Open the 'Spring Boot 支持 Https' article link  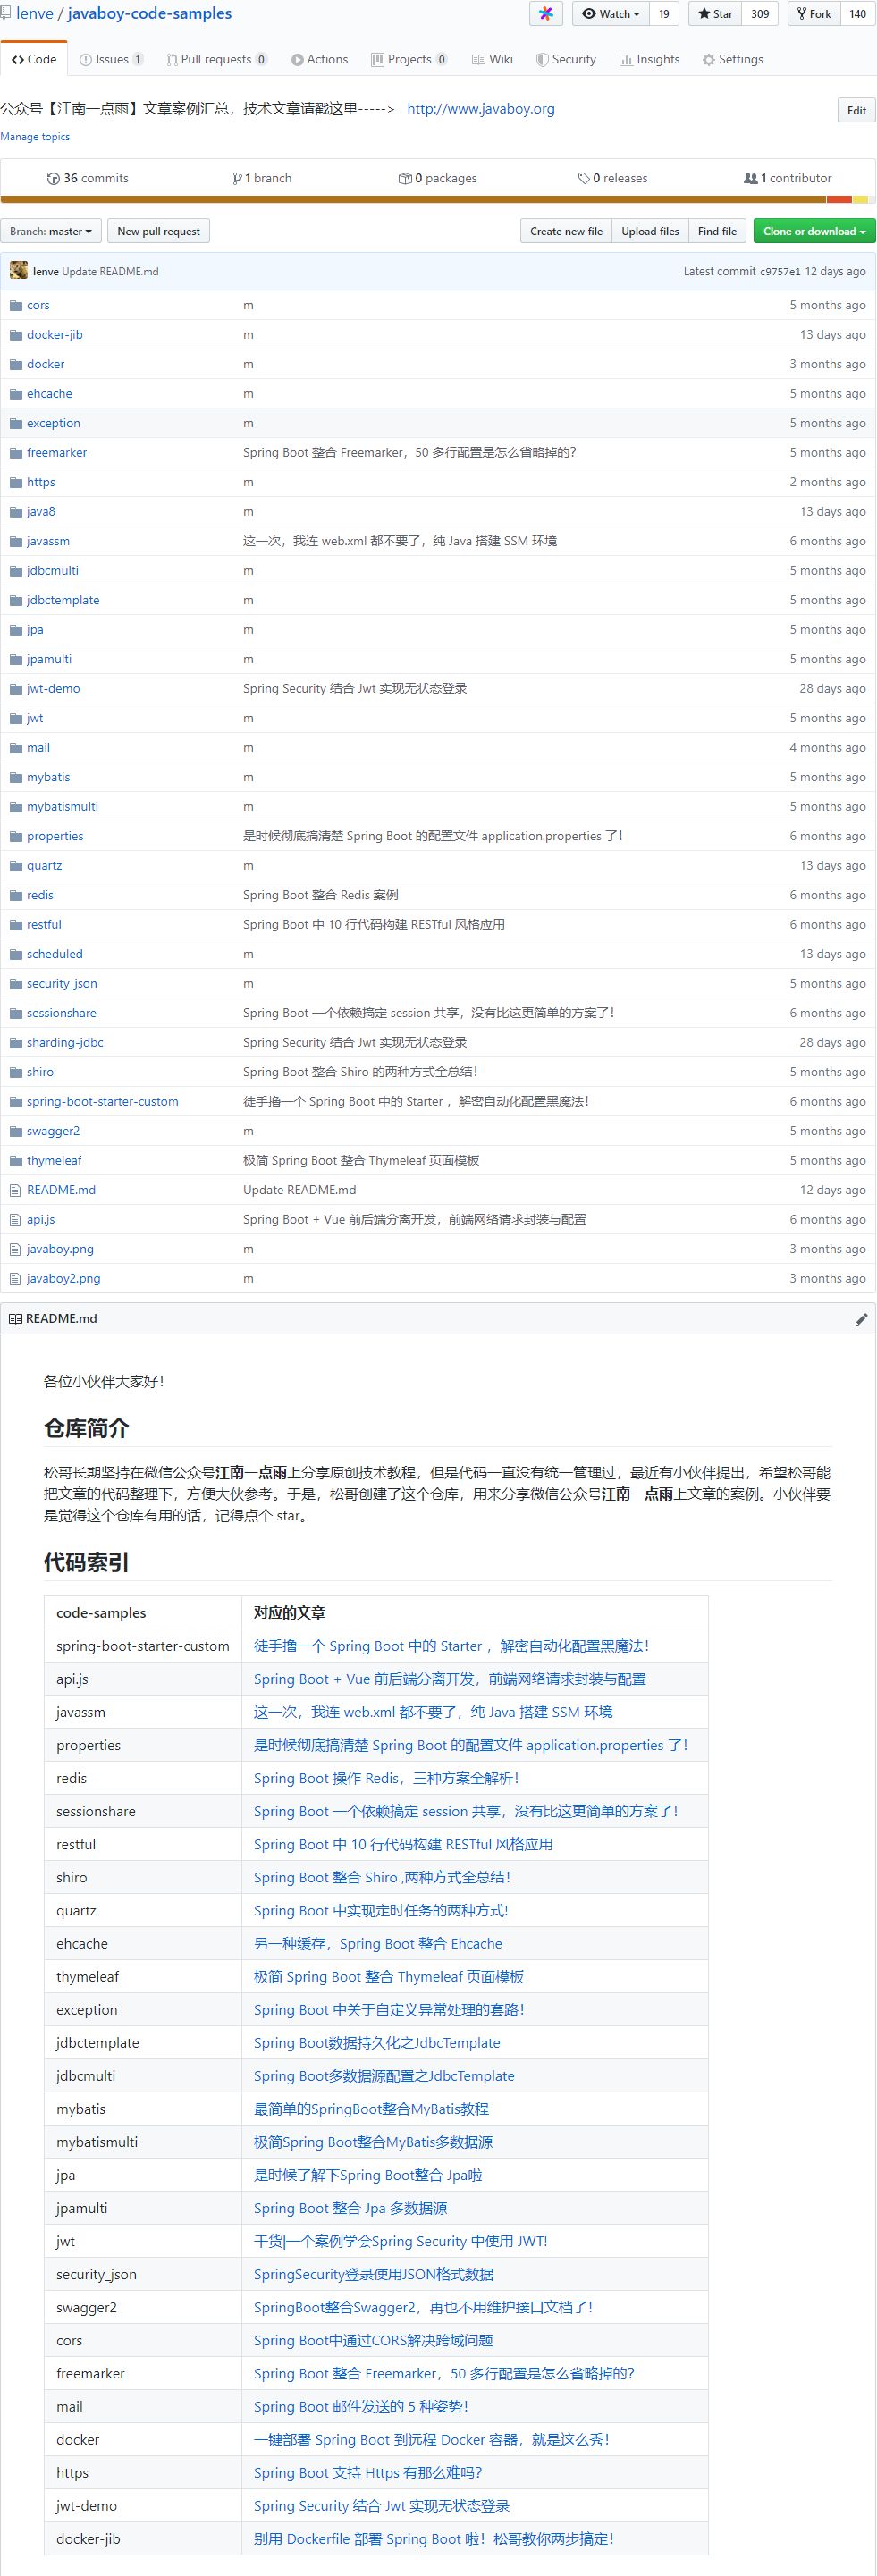click(x=368, y=2472)
